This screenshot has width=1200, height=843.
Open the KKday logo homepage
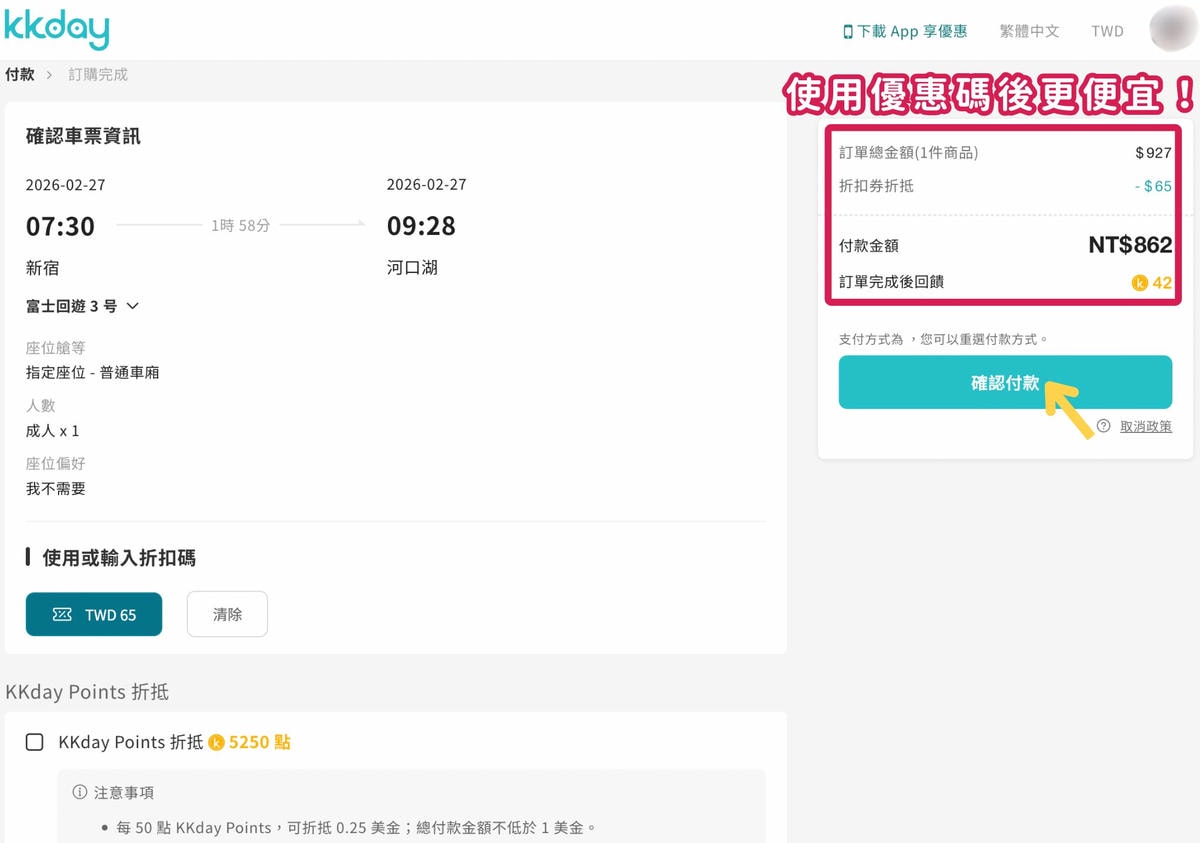[x=57, y=29]
